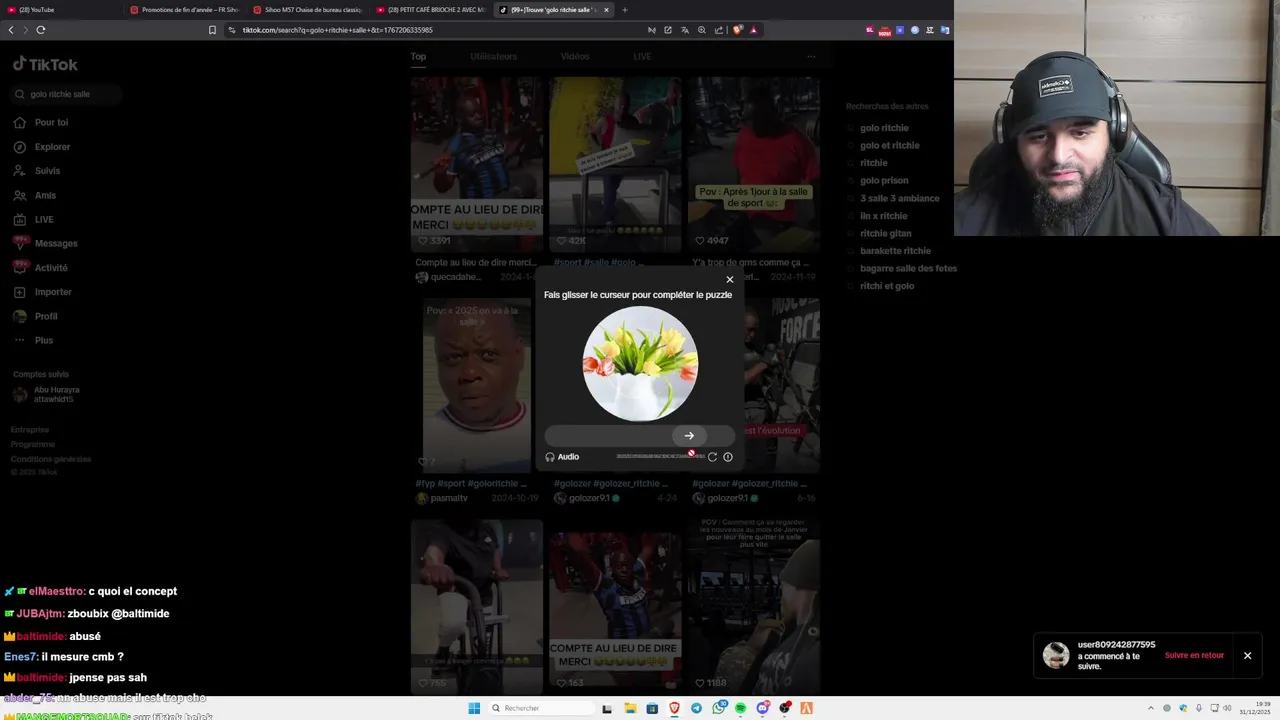Open video with 4947 likes
Viewport: 1280px width, 720px height.
[753, 164]
